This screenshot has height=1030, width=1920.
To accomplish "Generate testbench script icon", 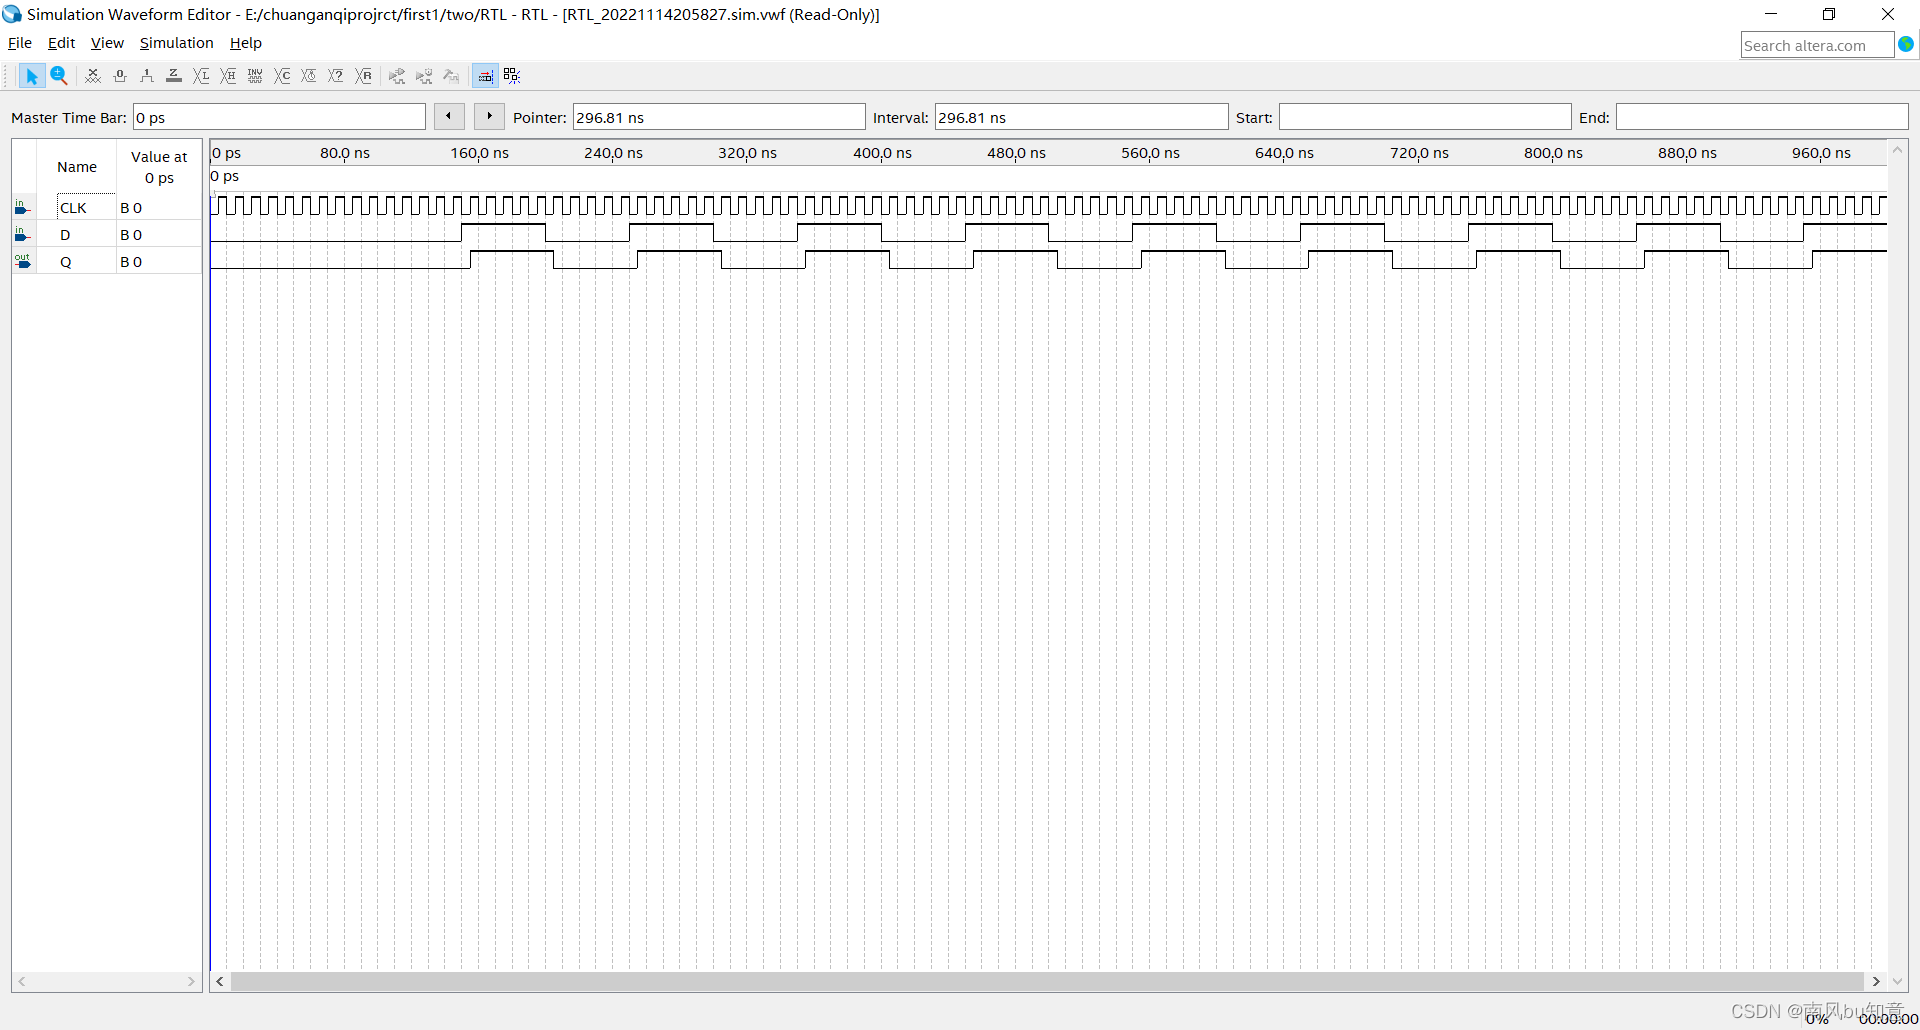I will coord(451,76).
